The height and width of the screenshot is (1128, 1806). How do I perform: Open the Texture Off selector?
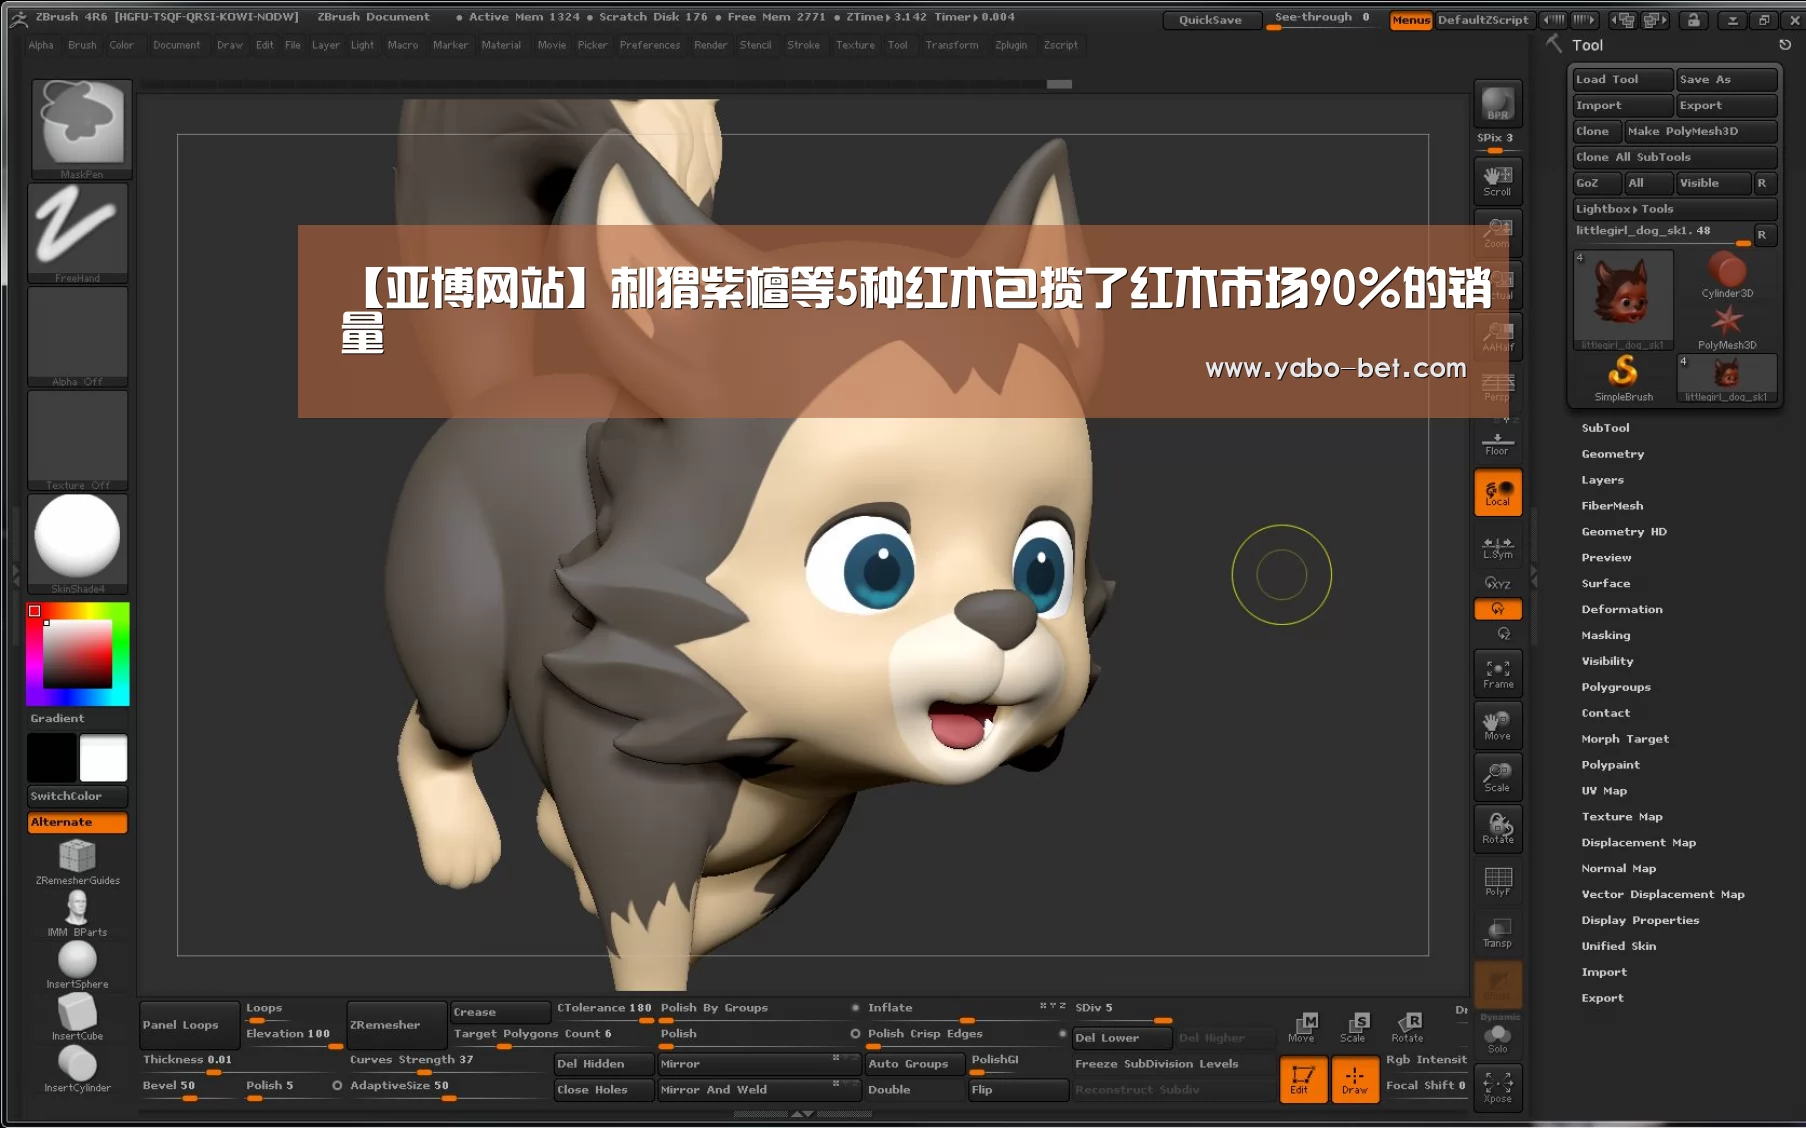point(77,440)
